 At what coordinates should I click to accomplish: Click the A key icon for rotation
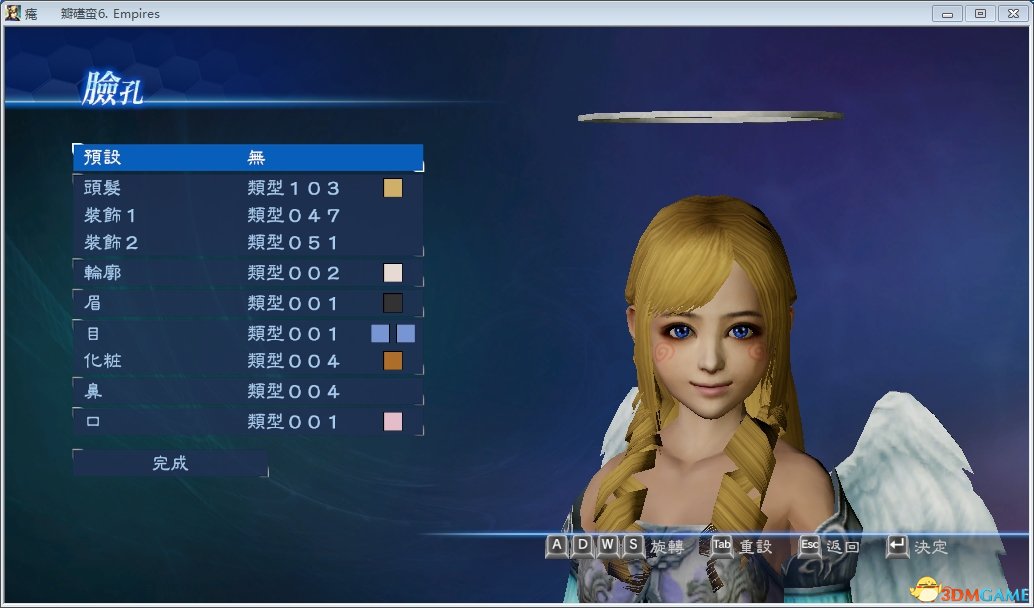(557, 545)
